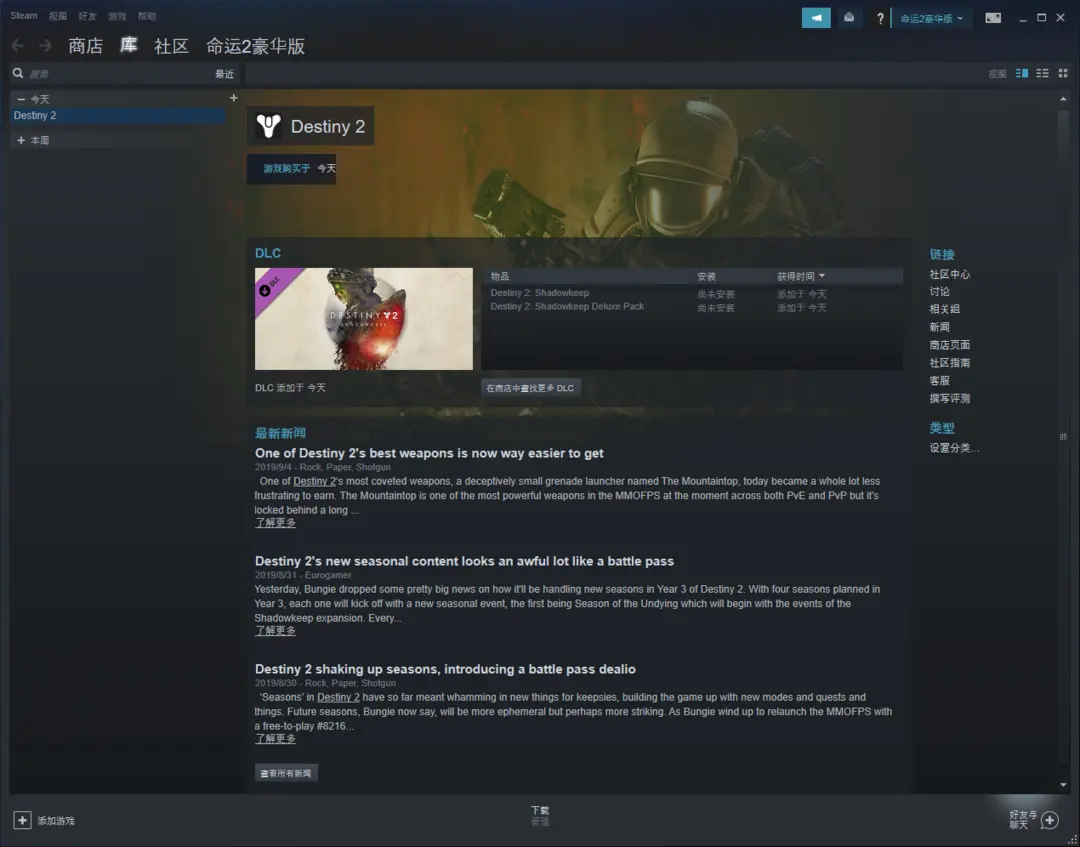Open 下载 管理 at bottom center

pos(540,816)
